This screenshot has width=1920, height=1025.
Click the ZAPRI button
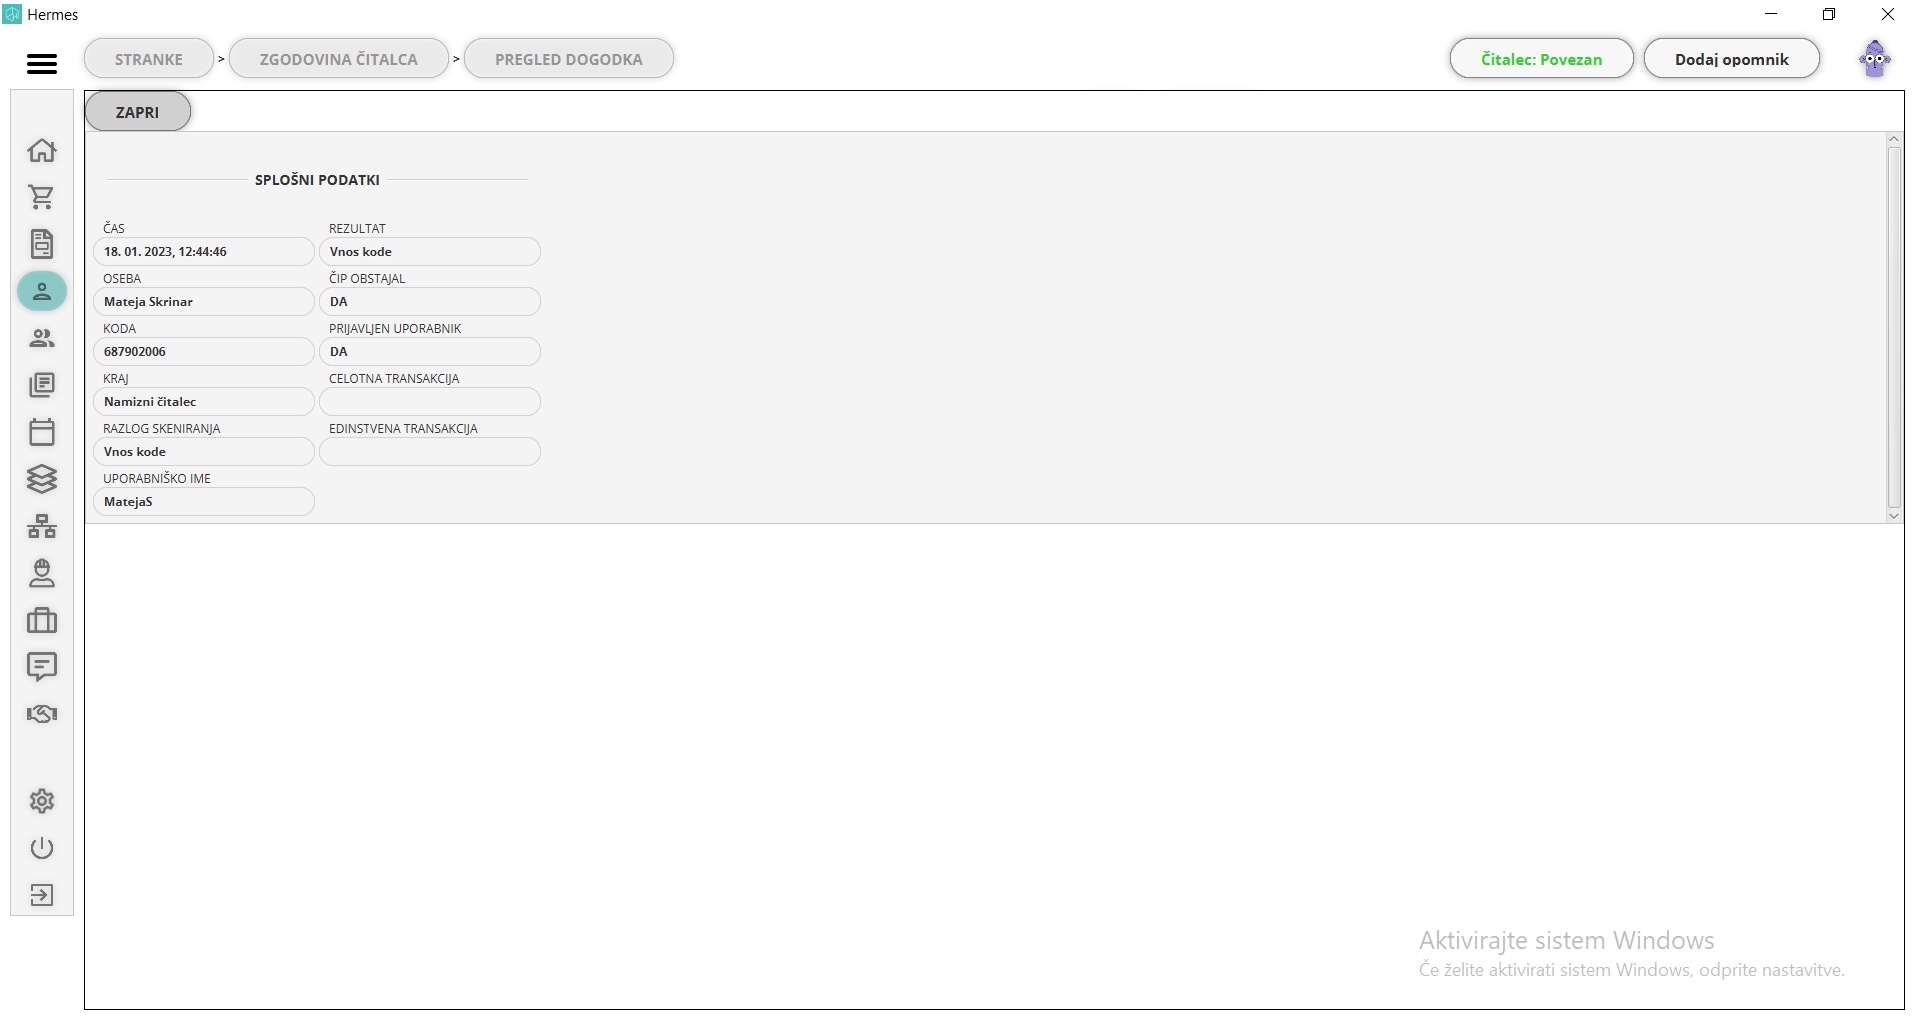point(138,112)
